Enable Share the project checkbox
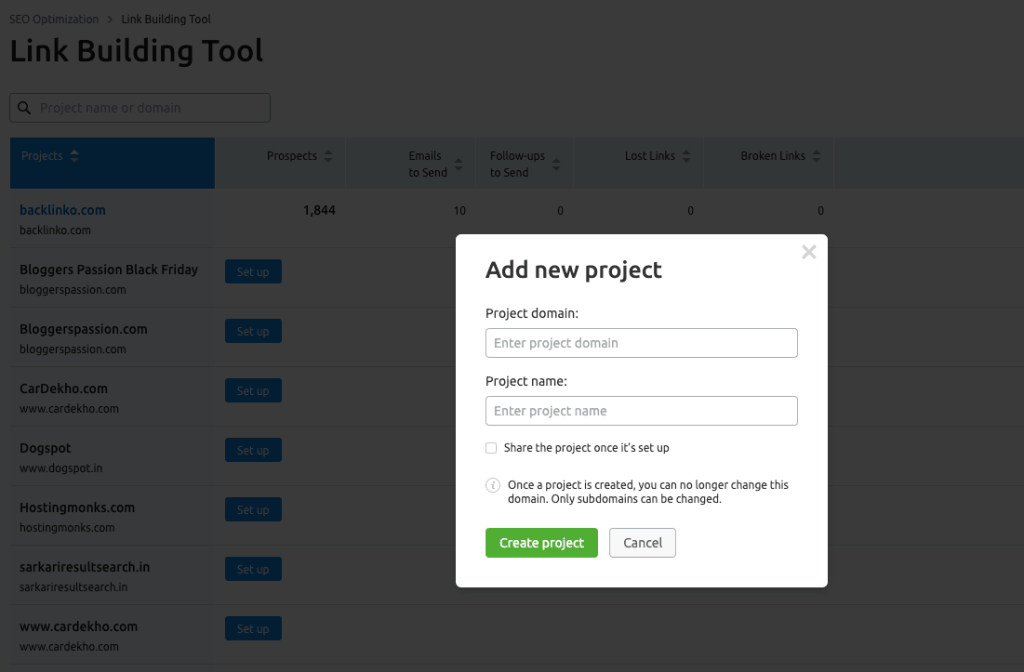 (x=491, y=448)
